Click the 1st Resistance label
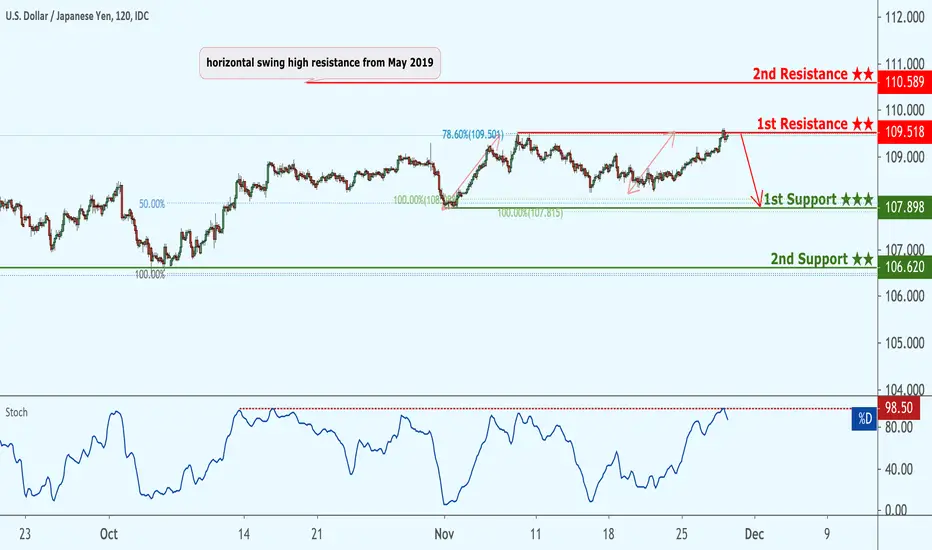Screen dimensions: 932x550 (x=815, y=124)
